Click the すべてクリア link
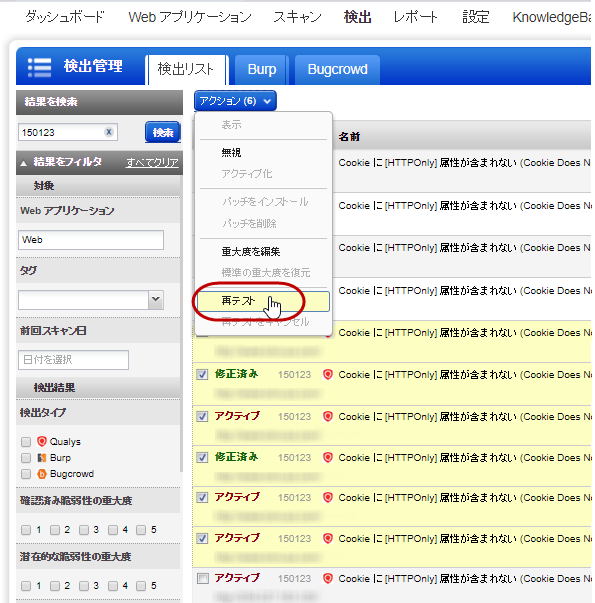This screenshot has width=595, height=603. (x=152, y=163)
